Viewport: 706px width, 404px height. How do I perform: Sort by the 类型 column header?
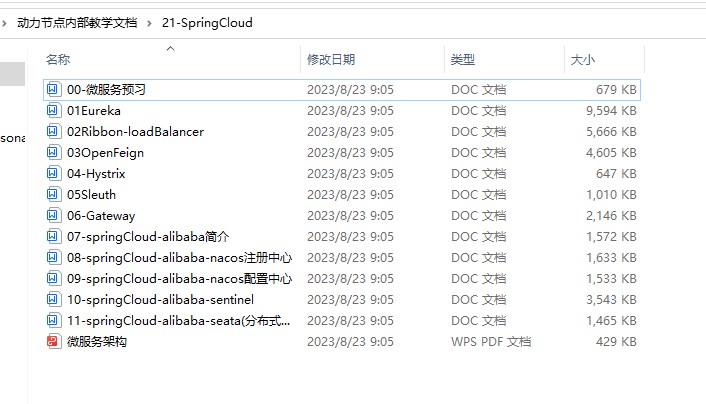click(x=463, y=59)
